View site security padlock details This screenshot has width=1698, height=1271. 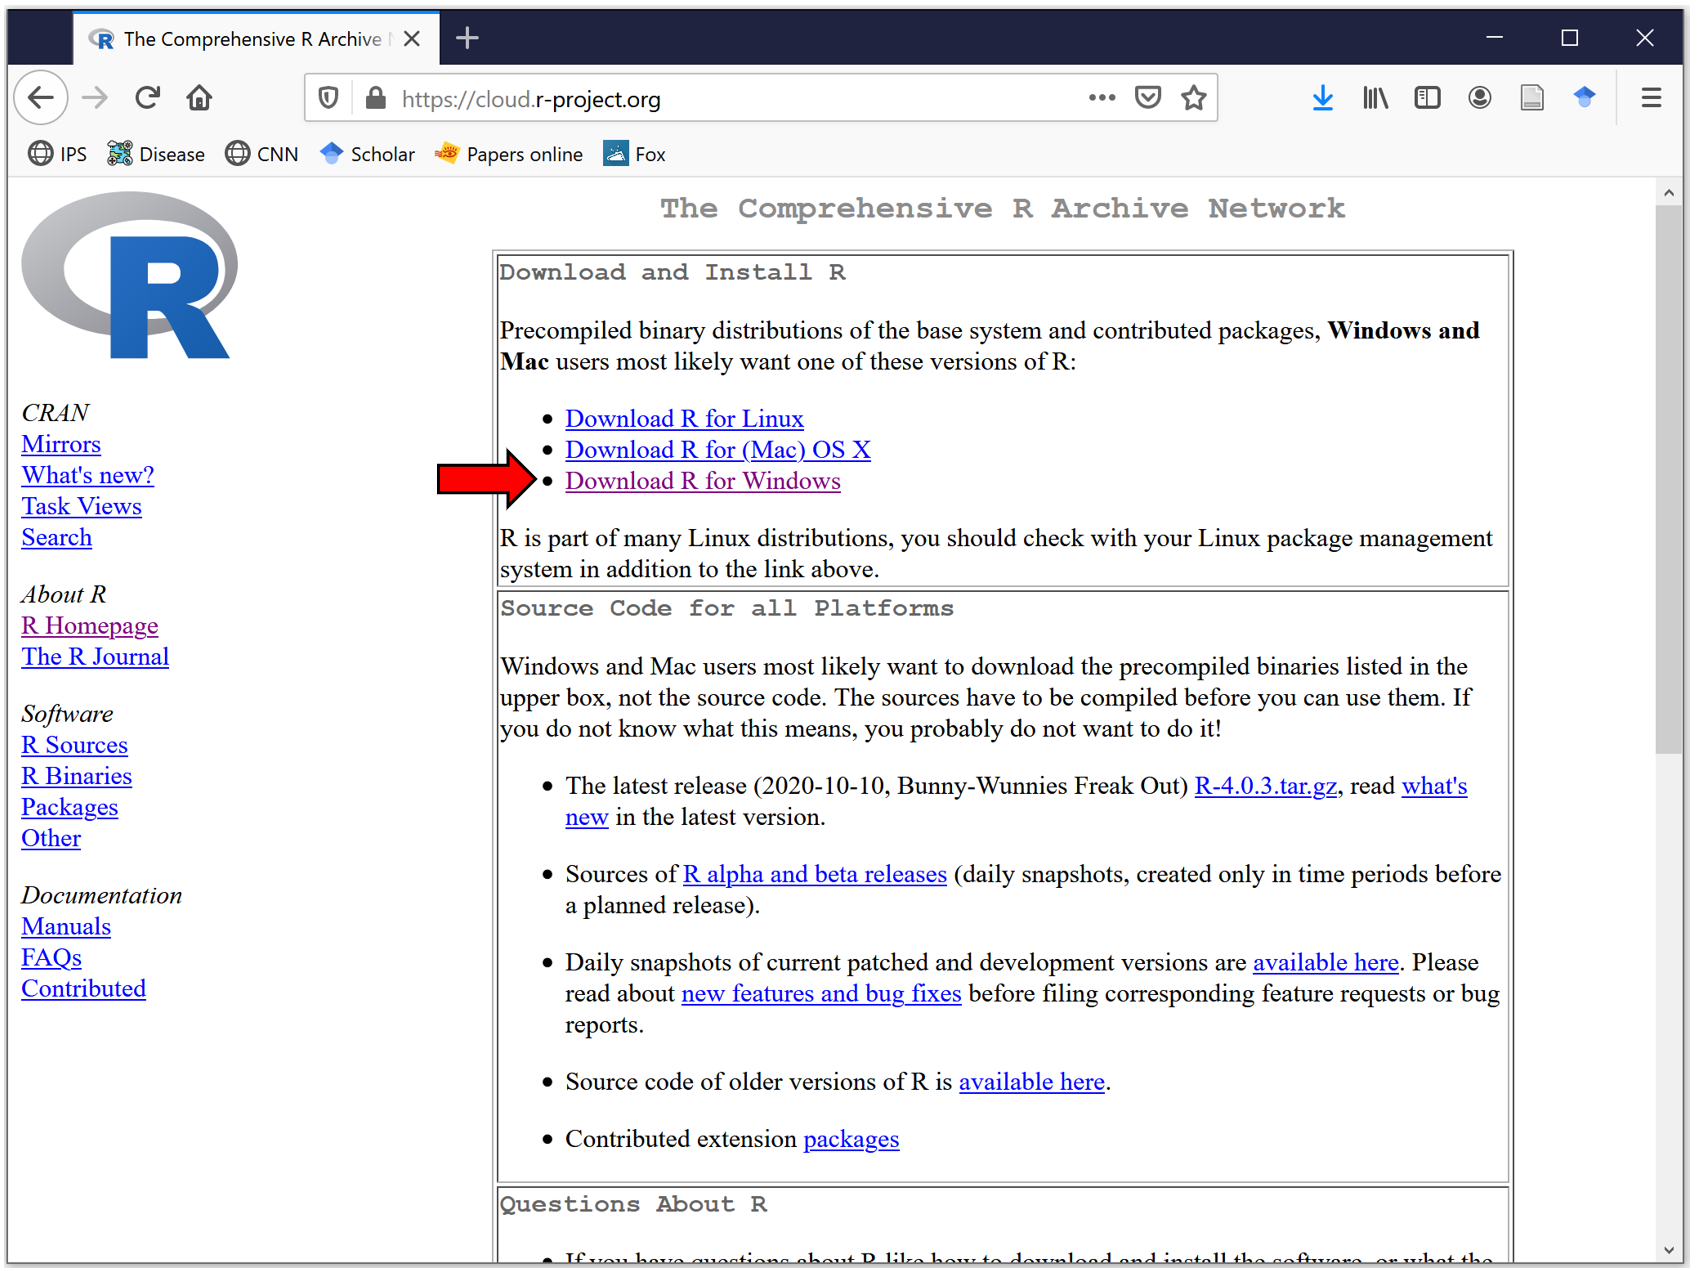point(376,98)
